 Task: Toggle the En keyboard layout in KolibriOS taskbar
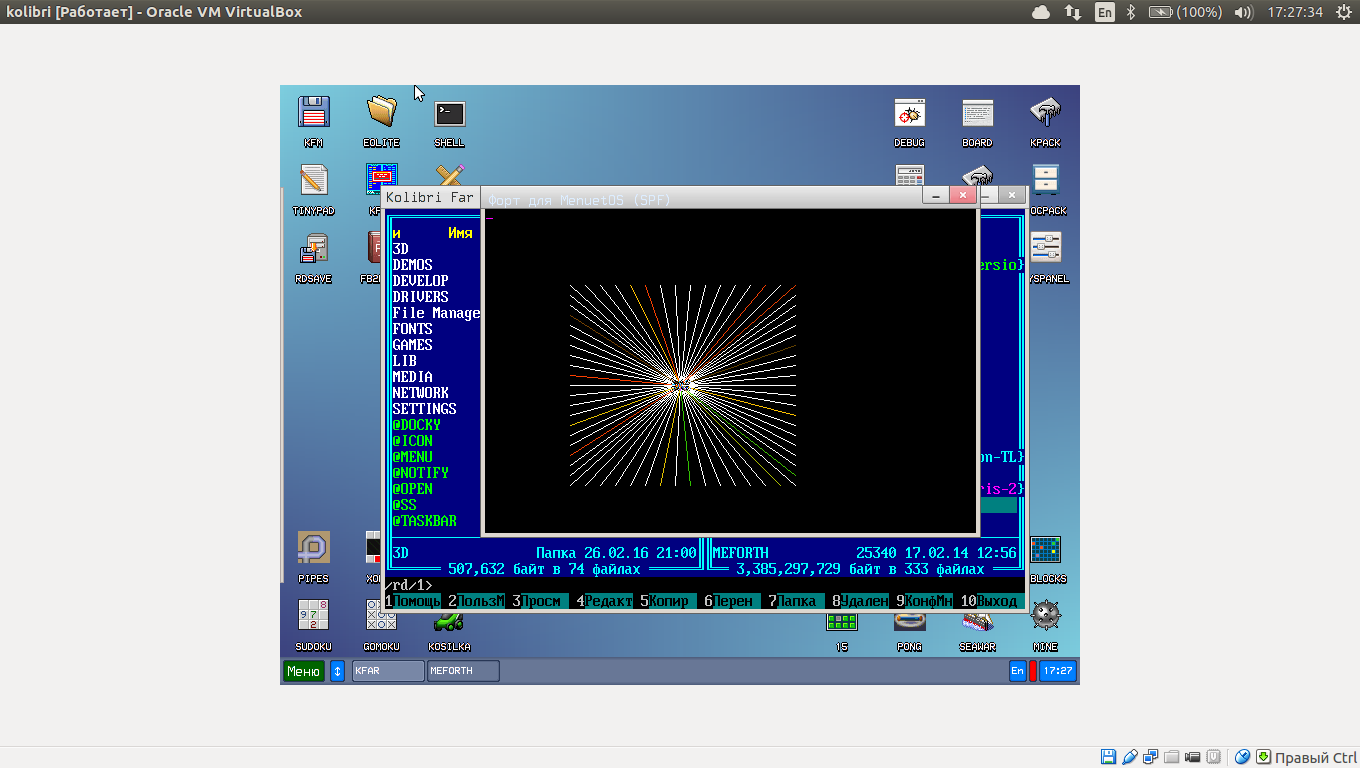1017,671
